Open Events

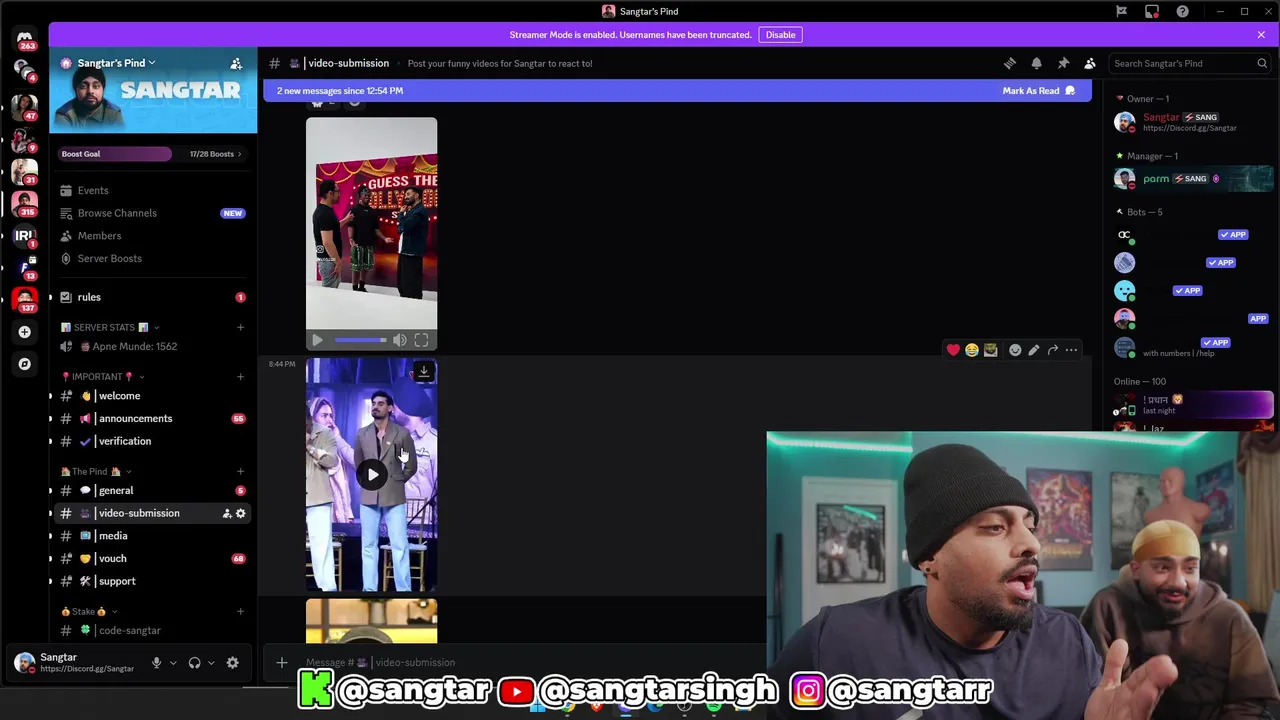tap(152, 190)
